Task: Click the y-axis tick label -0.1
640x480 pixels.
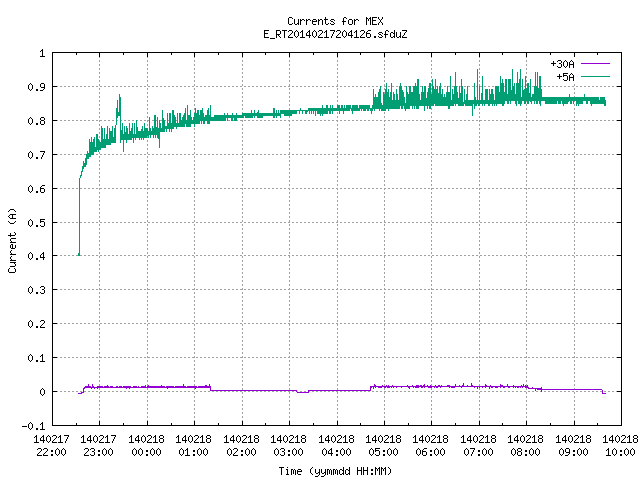Action: pyautogui.click(x=33, y=426)
